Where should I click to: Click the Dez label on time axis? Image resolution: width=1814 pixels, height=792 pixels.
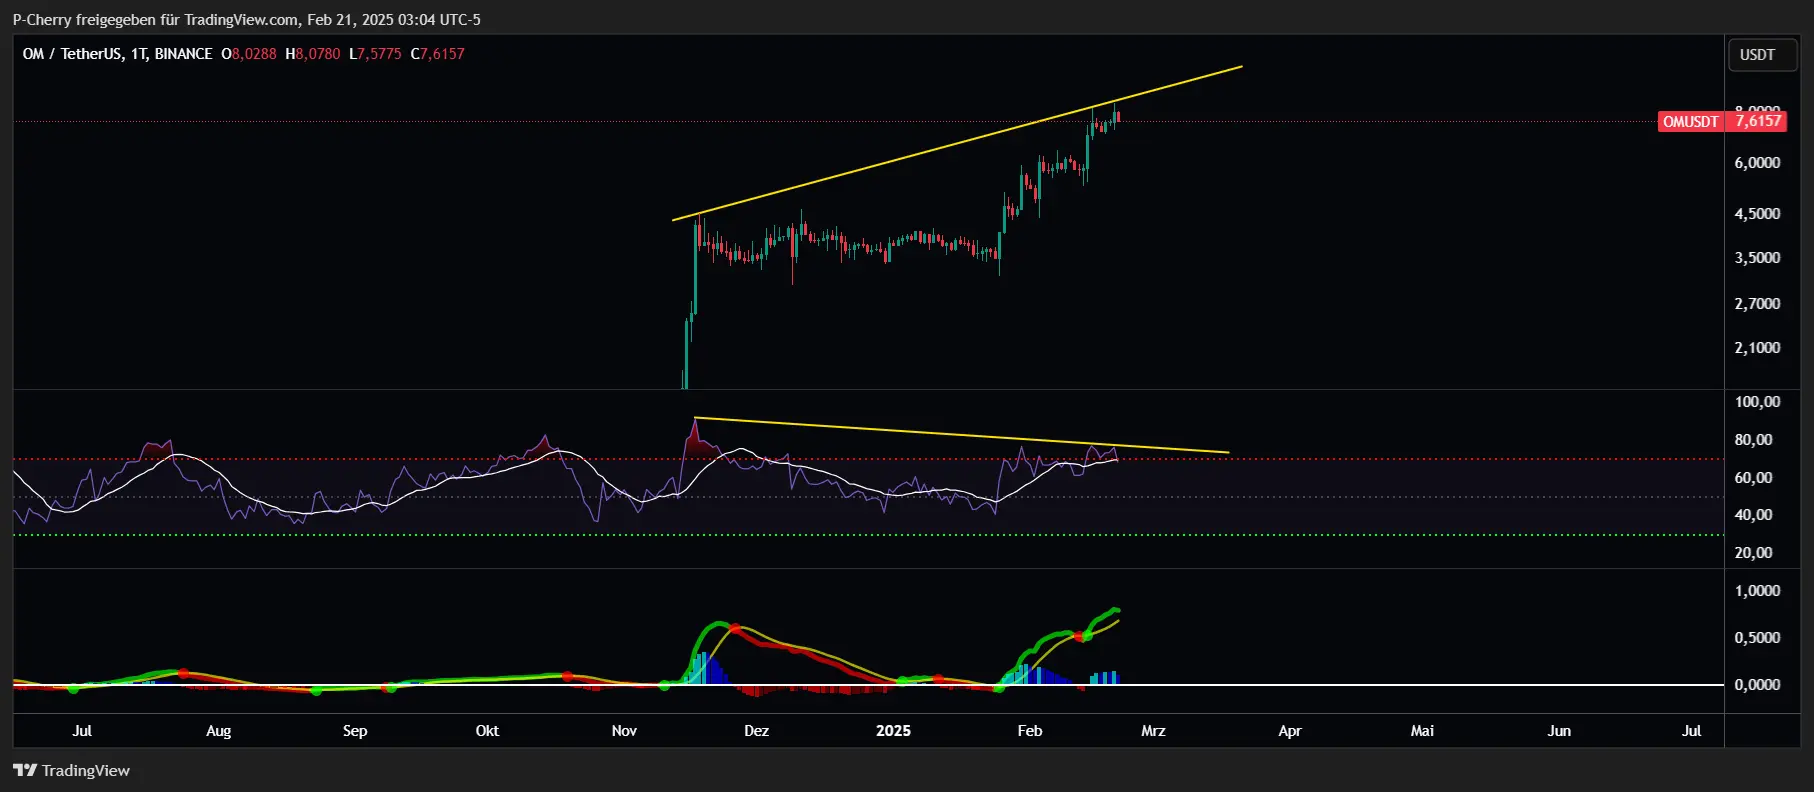point(757,731)
